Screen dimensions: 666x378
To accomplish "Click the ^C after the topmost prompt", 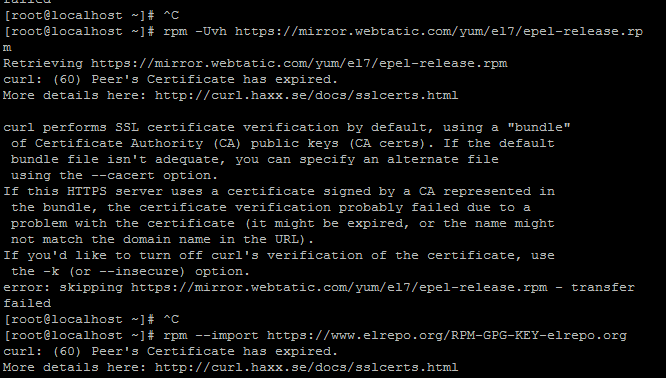I will [x=171, y=16].
